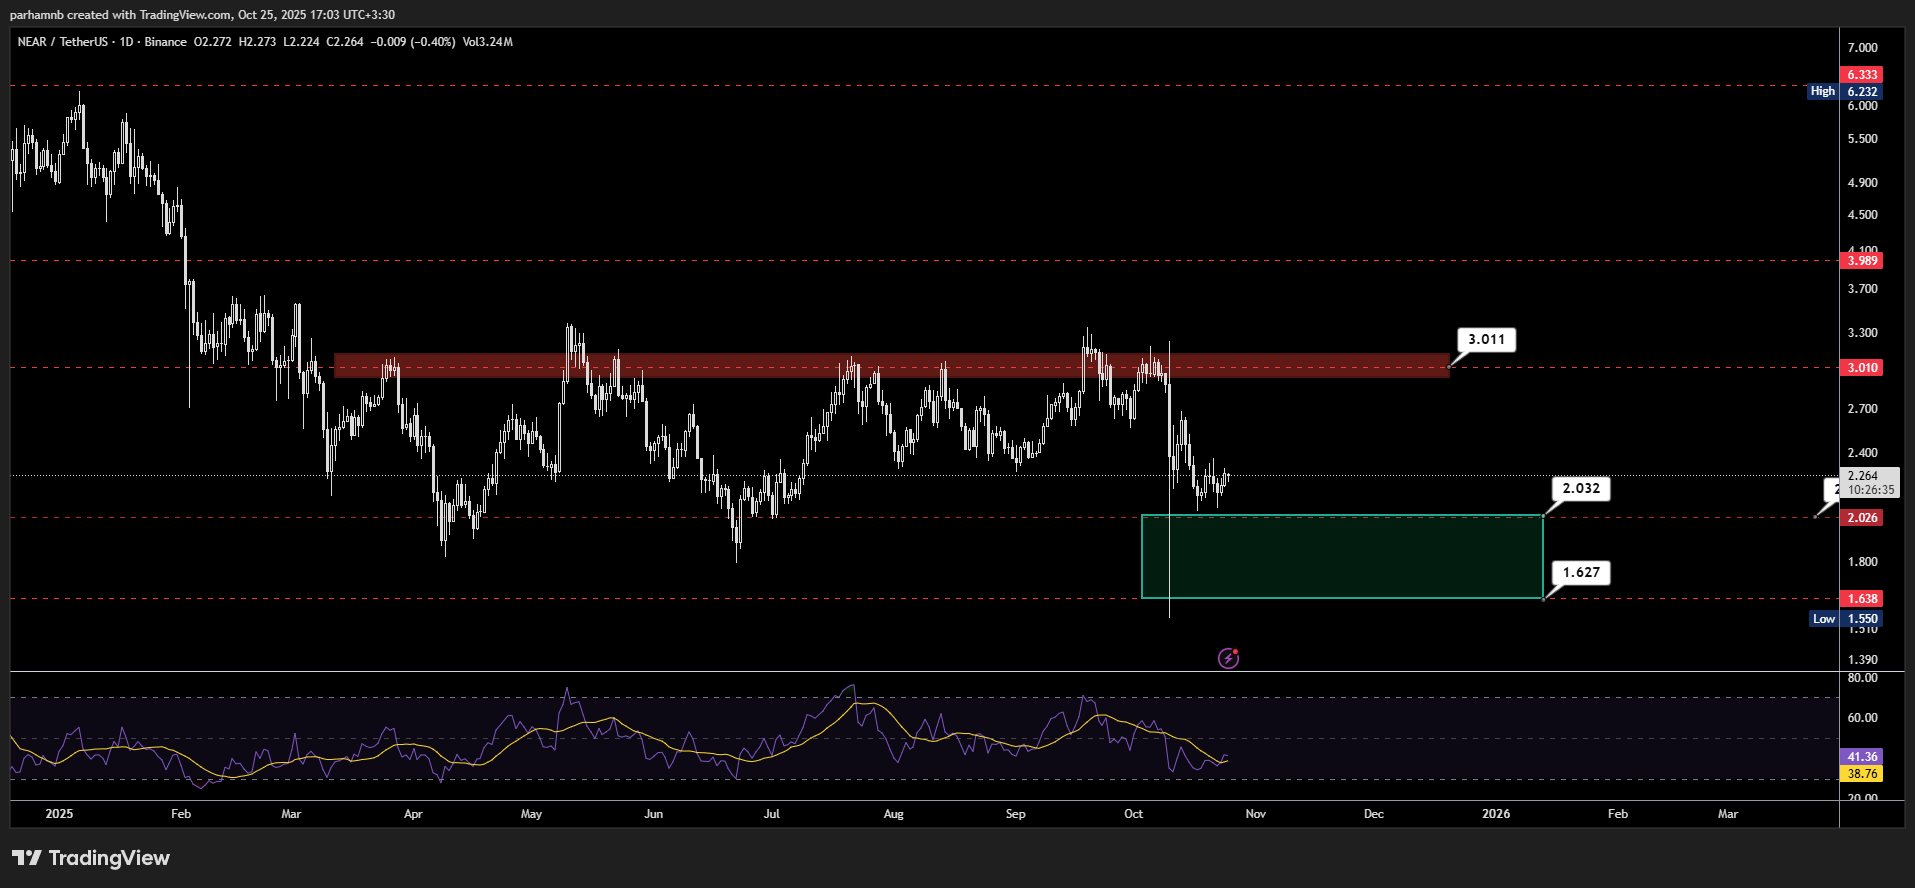Click the Nov label on time axis
Screen dimensions: 1915x888
[x=1255, y=814]
